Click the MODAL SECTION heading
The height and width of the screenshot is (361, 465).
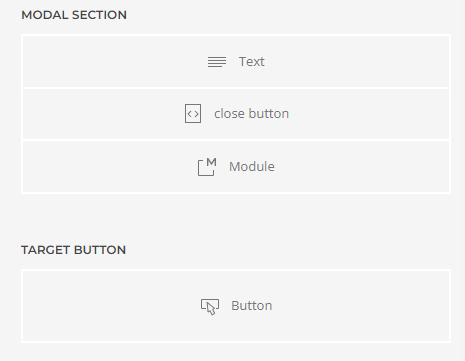[74, 15]
